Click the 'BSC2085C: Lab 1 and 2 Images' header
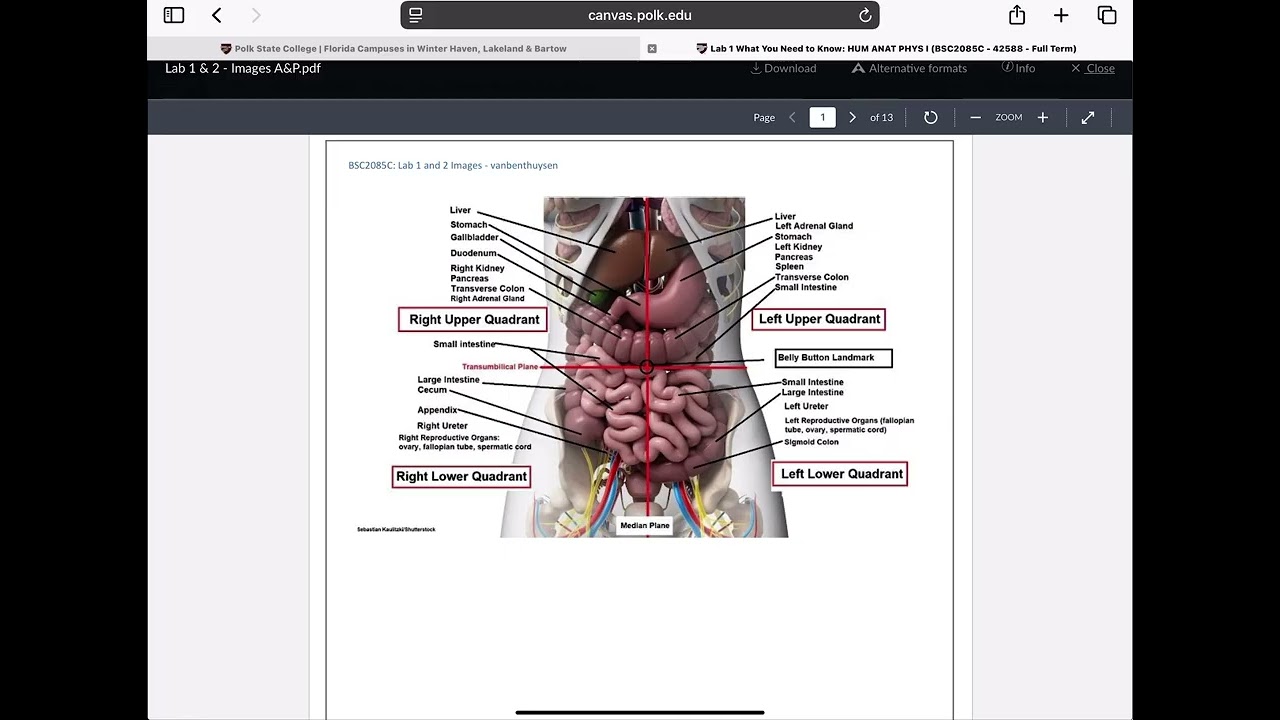Screen dimensions: 1280x720 (453, 165)
